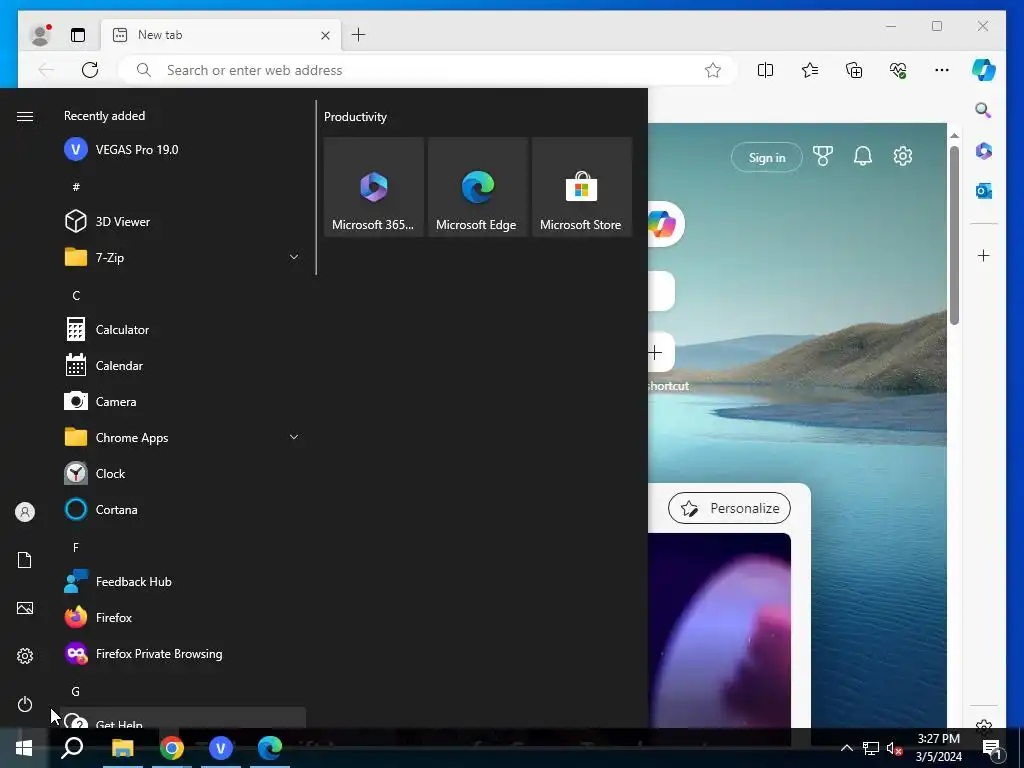Toggle Edge split screen
The image size is (1024, 768).
click(765, 70)
